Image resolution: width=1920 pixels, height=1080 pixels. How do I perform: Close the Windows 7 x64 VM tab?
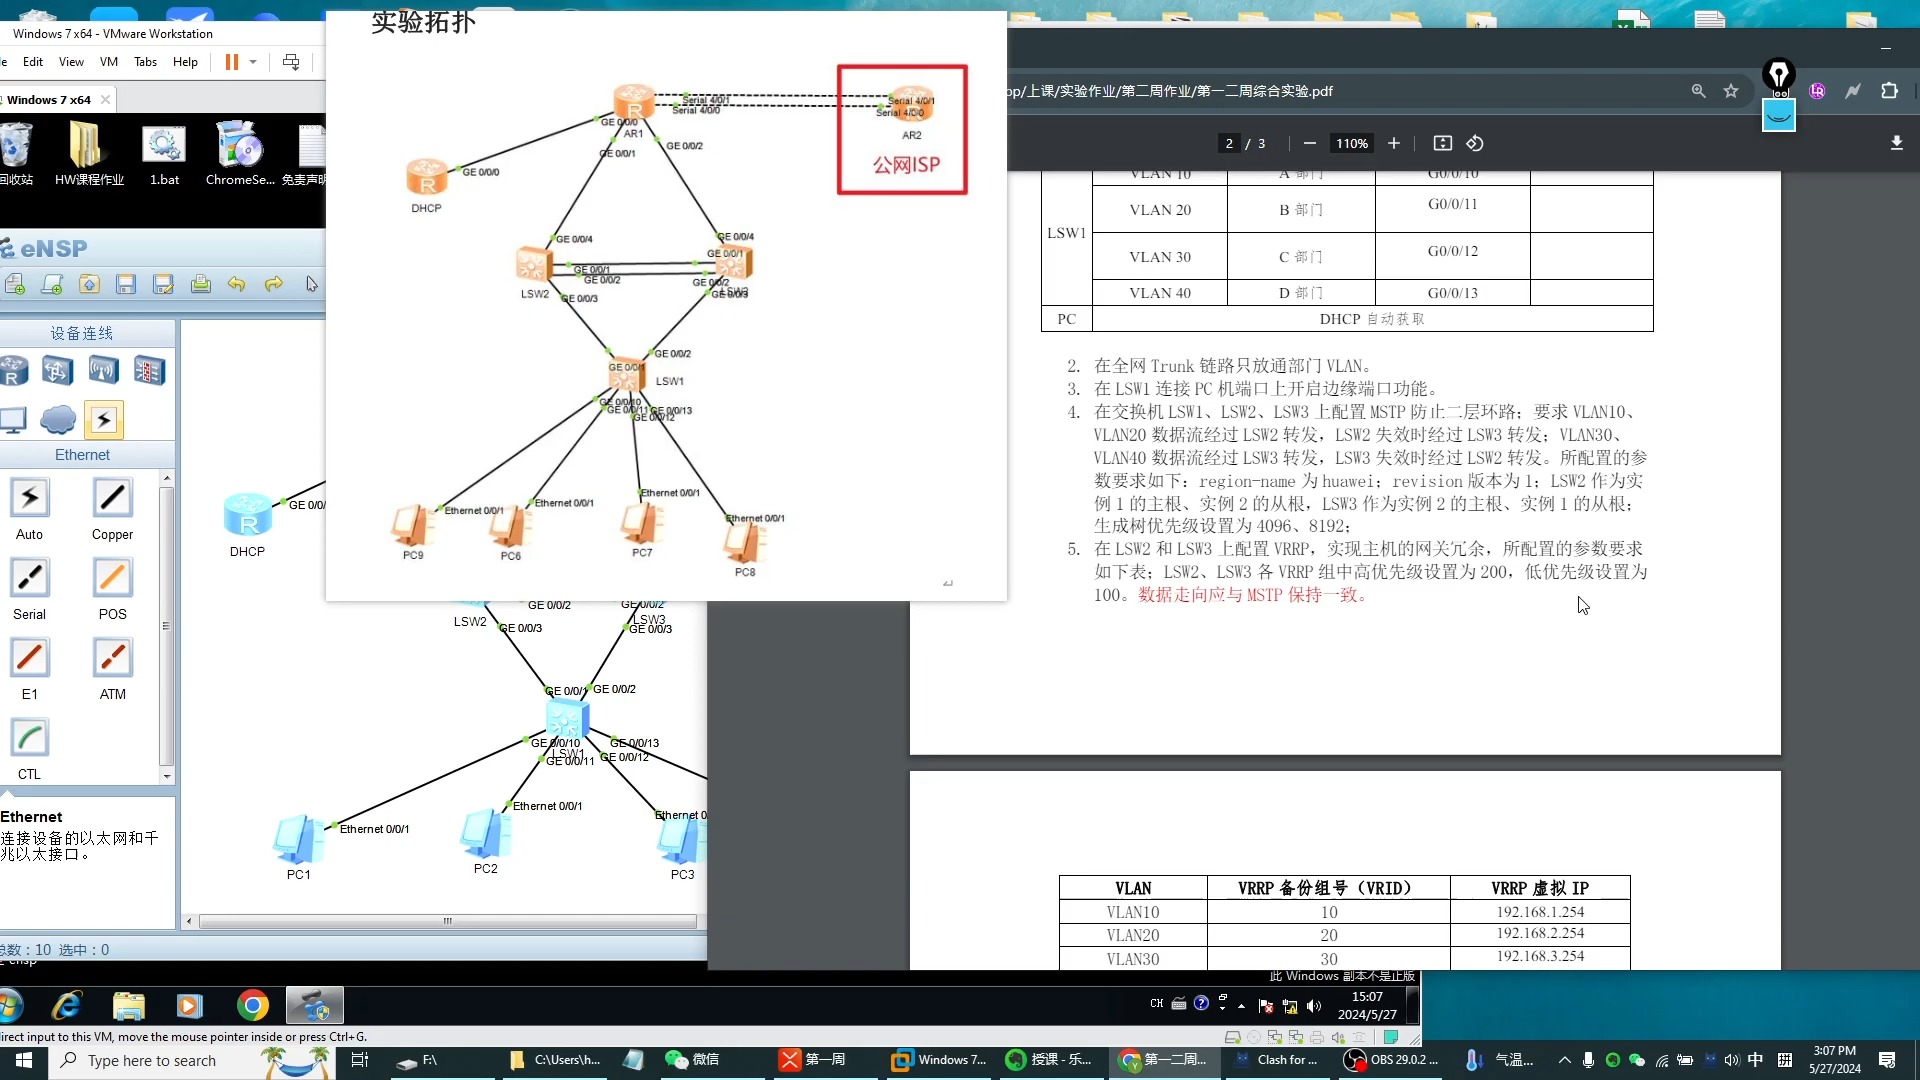pyautogui.click(x=105, y=100)
